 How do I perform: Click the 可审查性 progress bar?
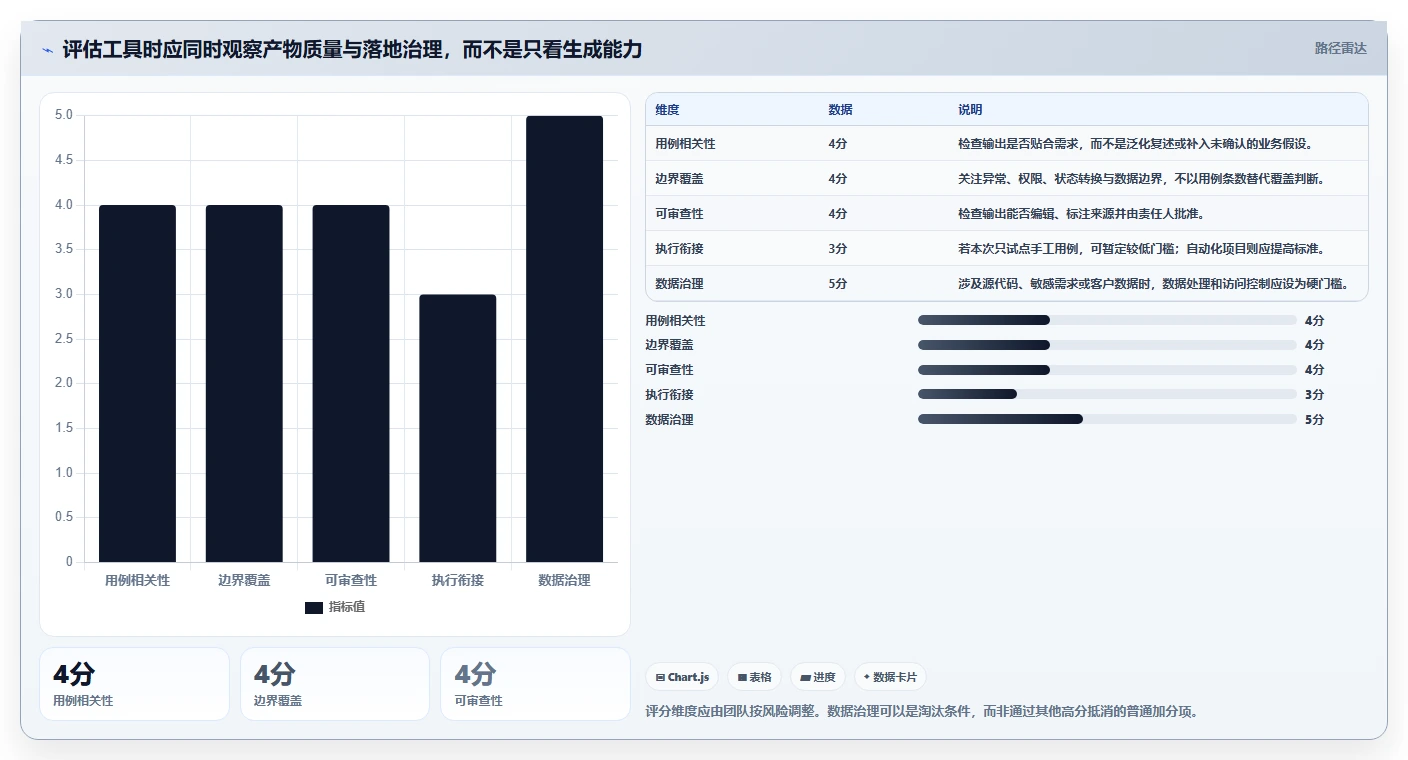pyautogui.click(x=1107, y=370)
